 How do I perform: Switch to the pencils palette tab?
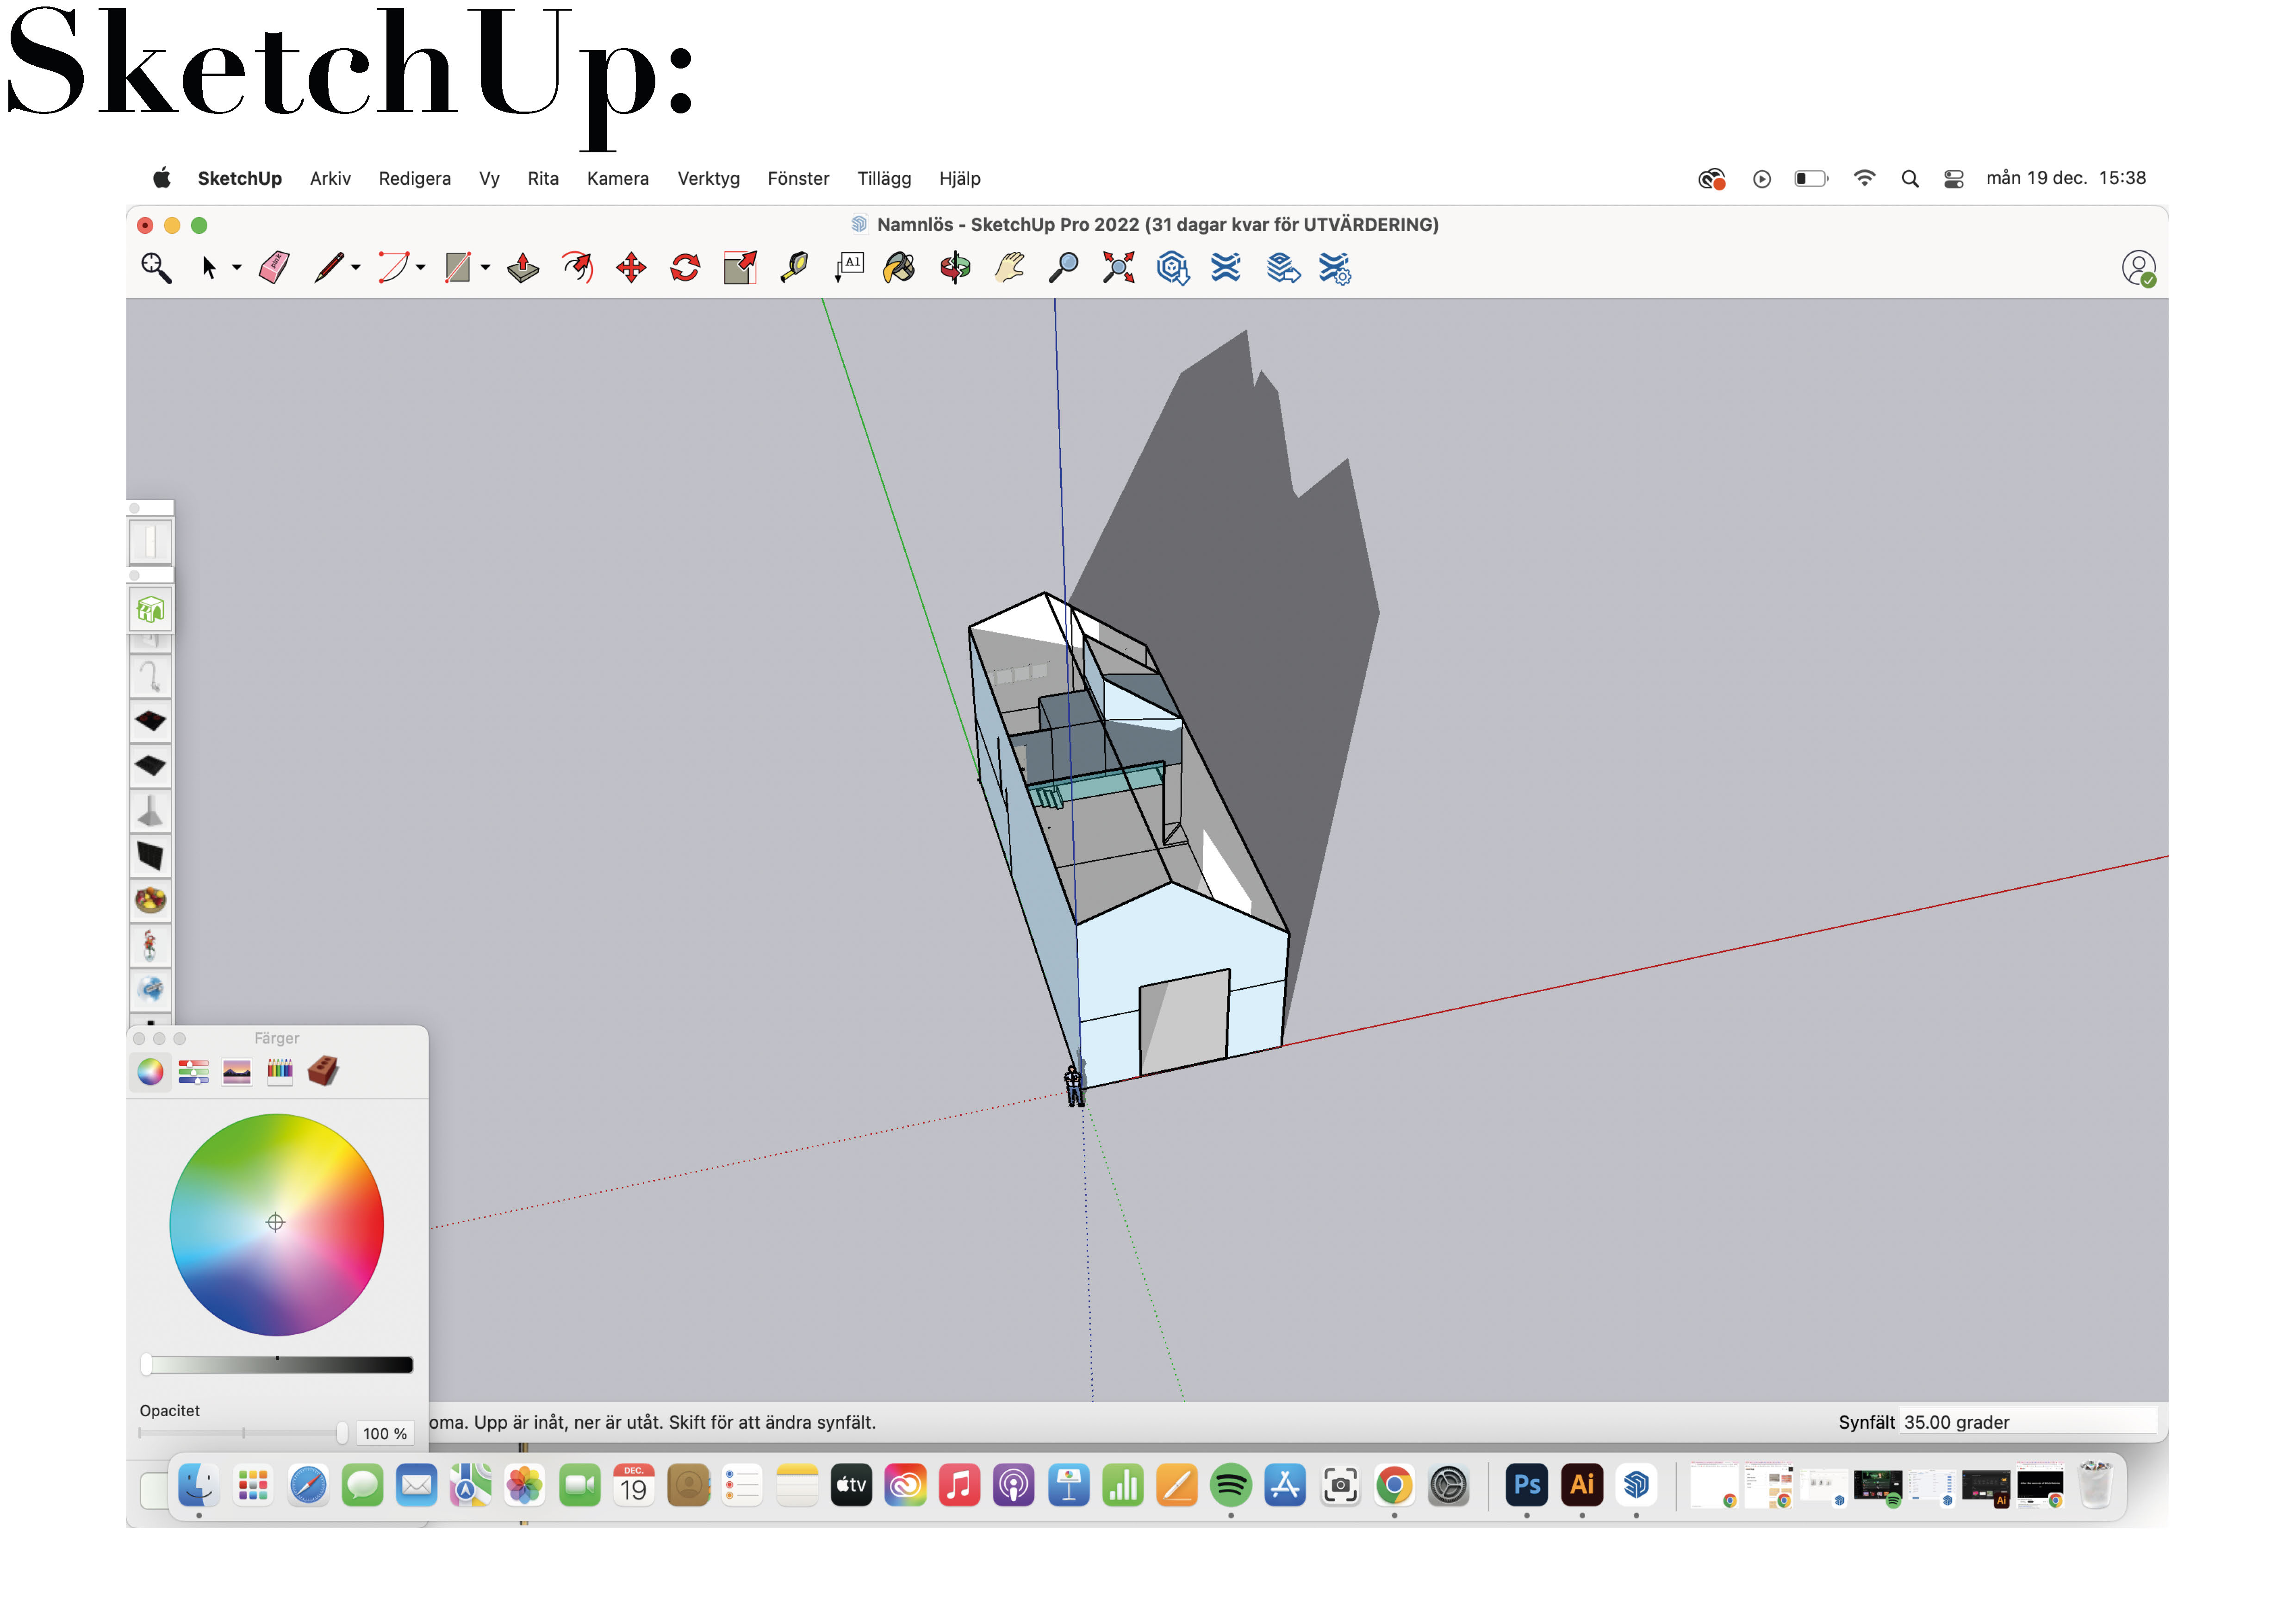click(280, 1072)
